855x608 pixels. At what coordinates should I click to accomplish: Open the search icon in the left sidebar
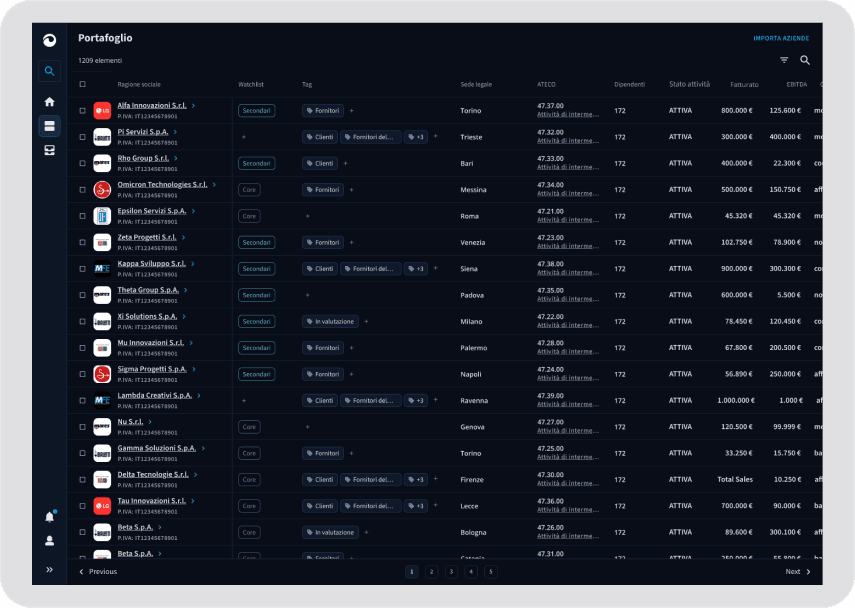[x=49, y=71]
